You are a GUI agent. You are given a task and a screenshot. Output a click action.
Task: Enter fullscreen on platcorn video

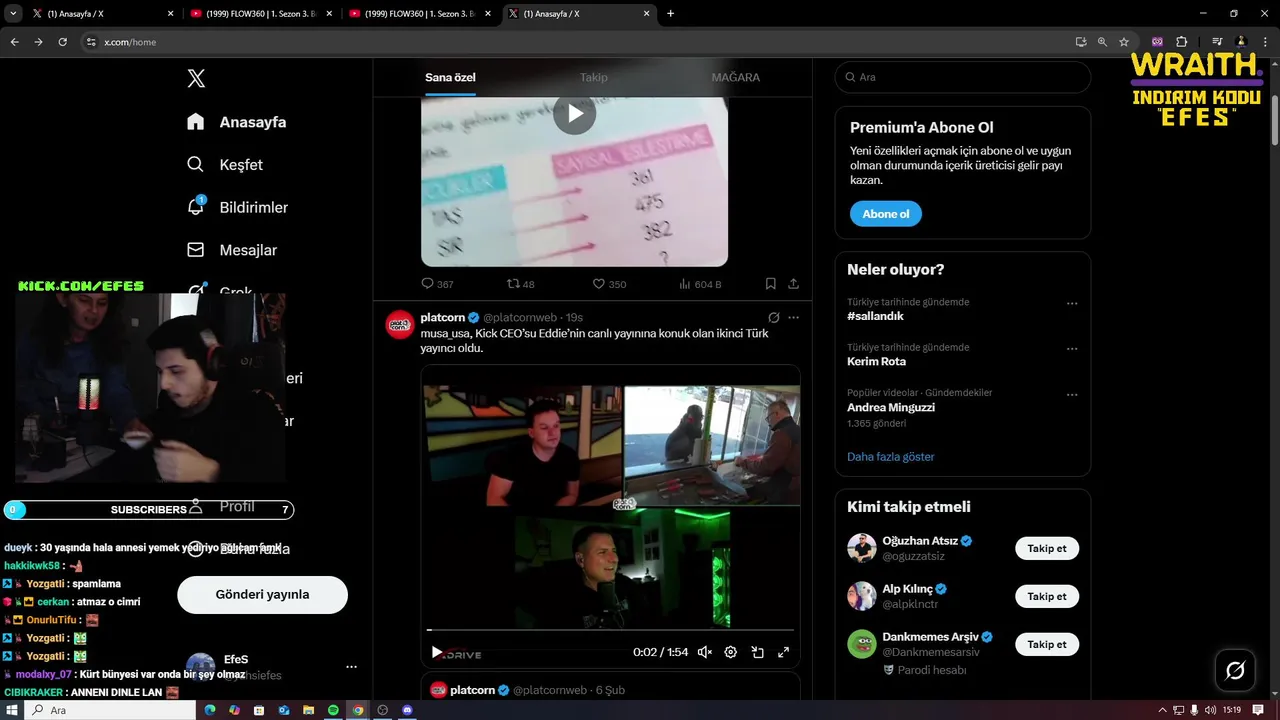783,652
